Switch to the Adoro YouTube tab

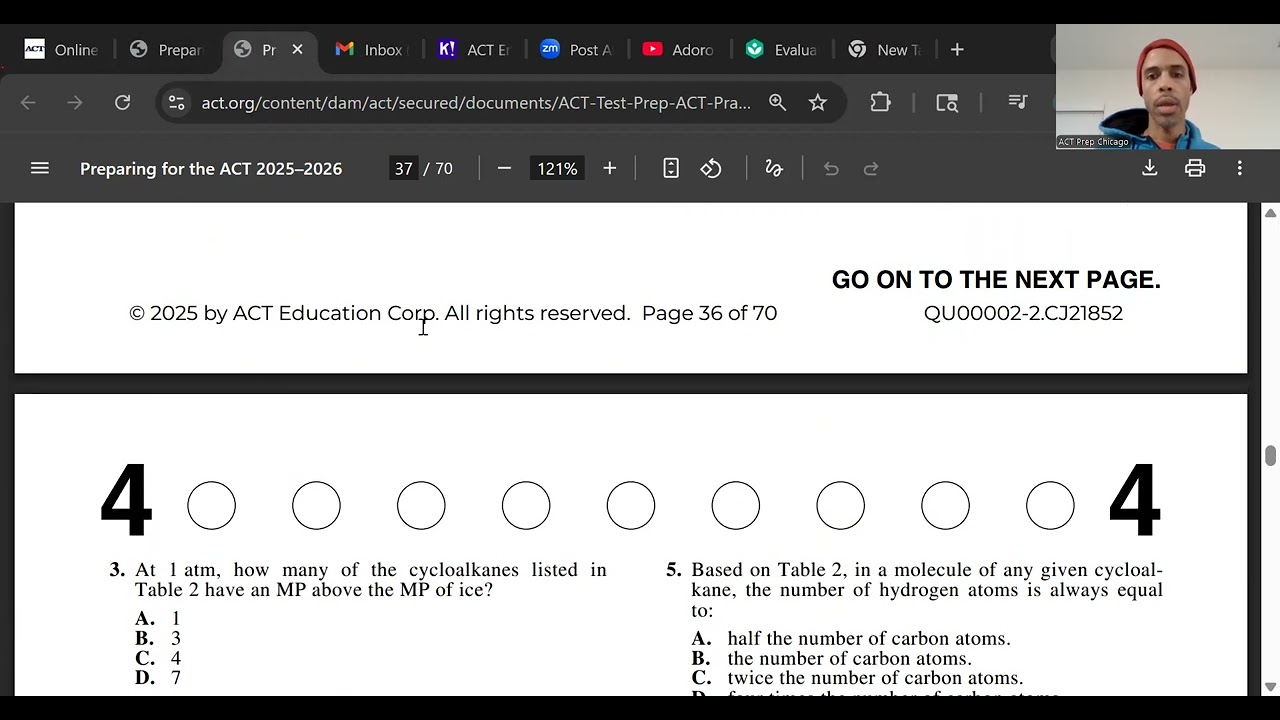click(x=679, y=50)
